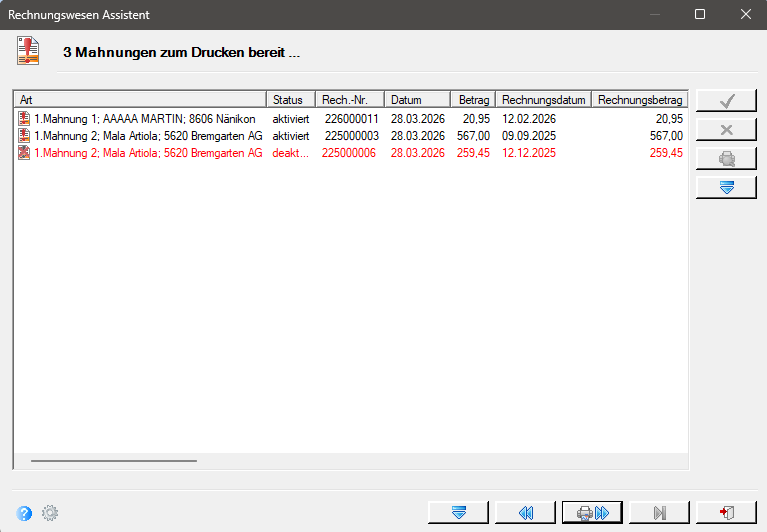This screenshot has width=767, height=532.
Task: Sort by Rech.-Nr. column header
Action: click(x=350, y=100)
